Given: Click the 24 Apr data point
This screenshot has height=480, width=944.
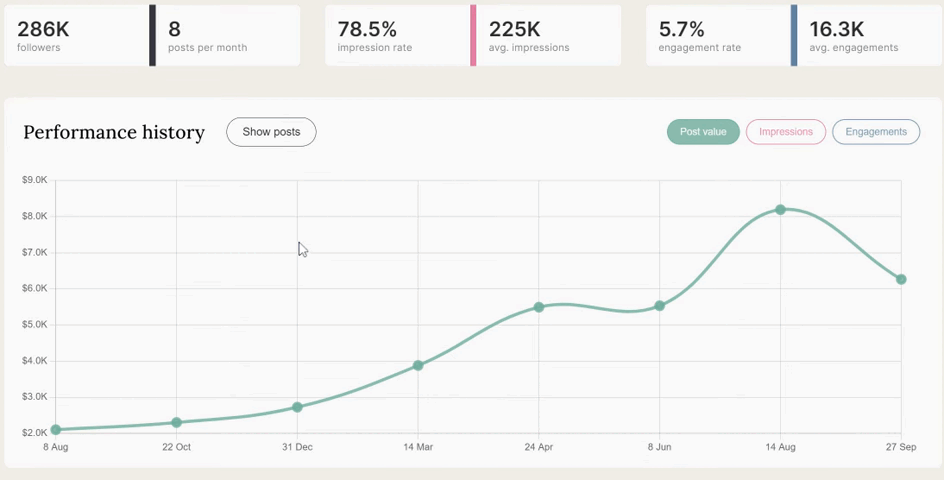Looking at the screenshot, I should 539,307.
